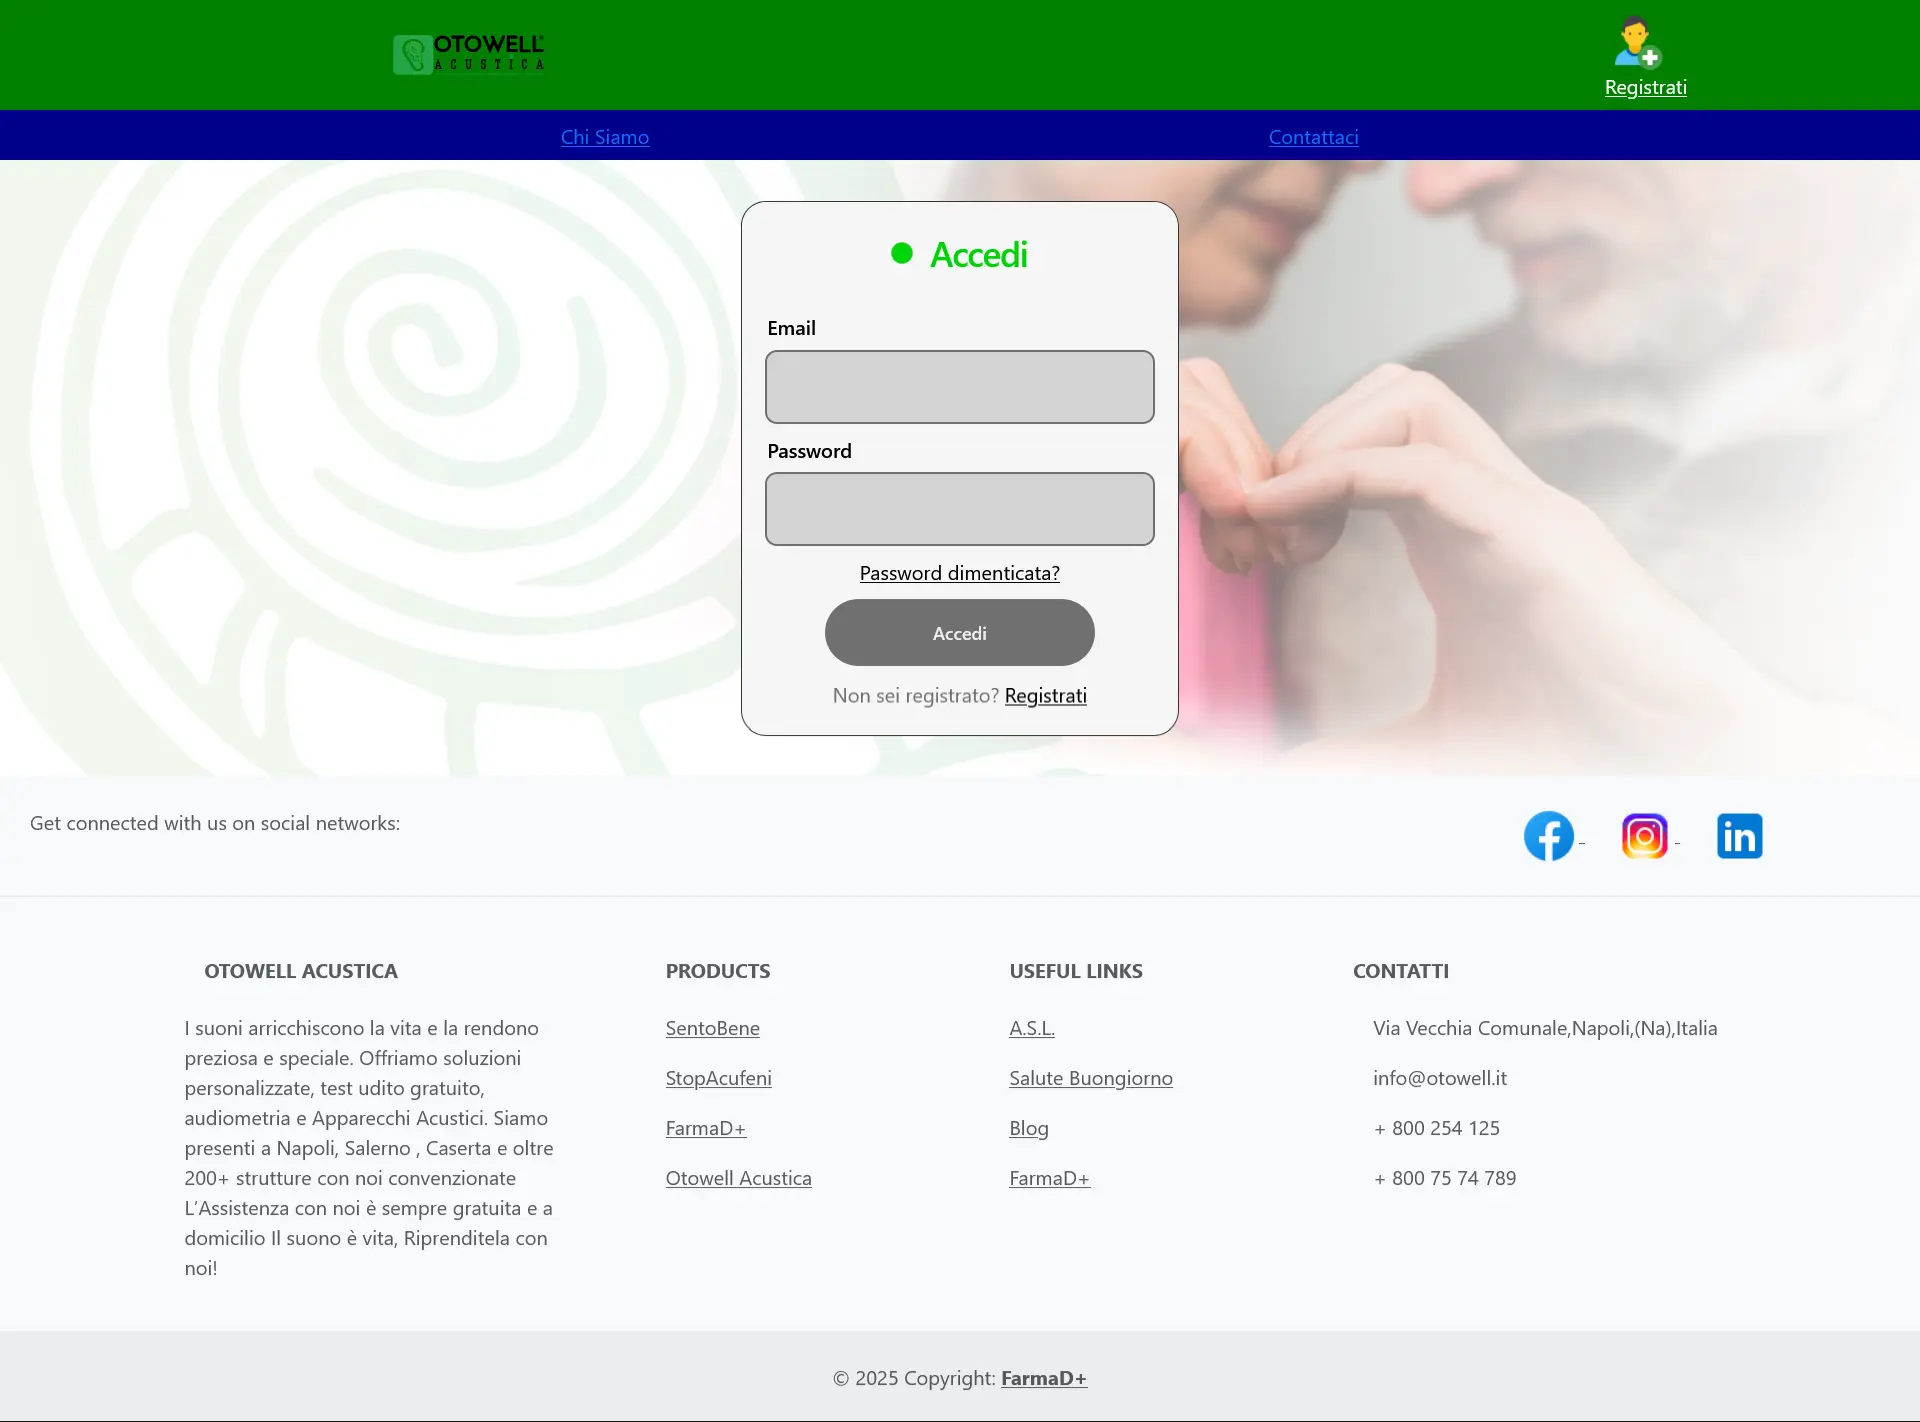Open the Blog link in footer
The width and height of the screenshot is (1920, 1422).
click(x=1028, y=1127)
